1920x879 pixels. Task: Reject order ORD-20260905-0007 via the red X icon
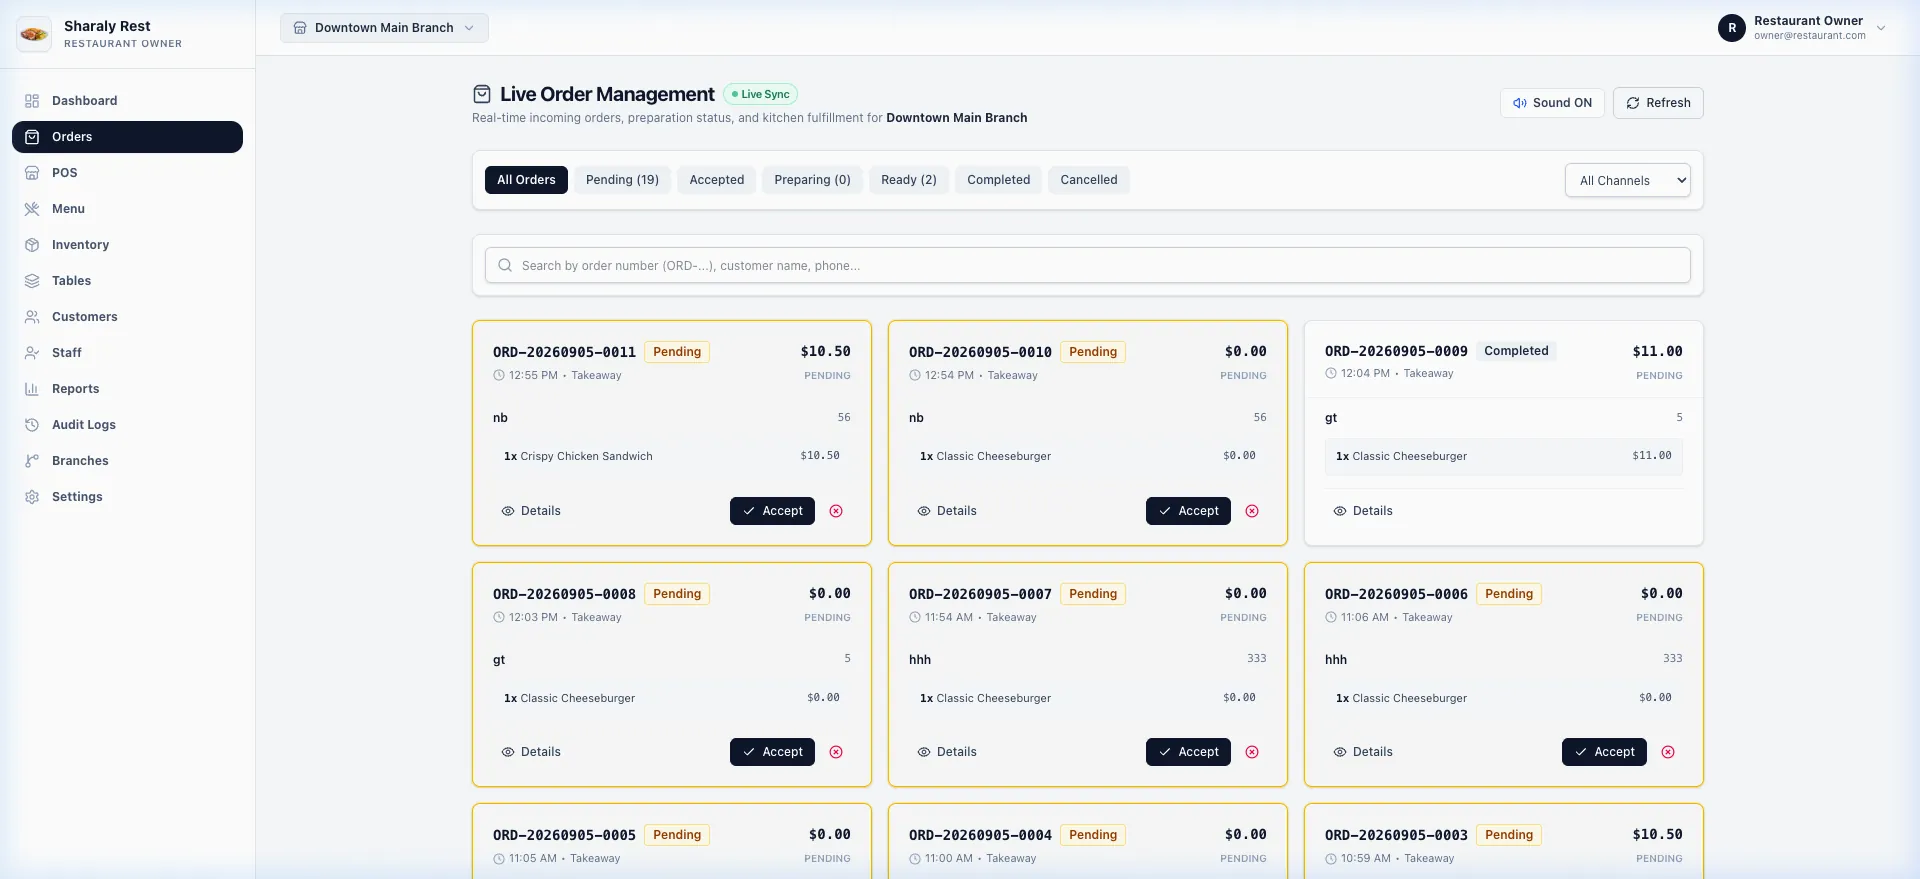tap(1252, 752)
